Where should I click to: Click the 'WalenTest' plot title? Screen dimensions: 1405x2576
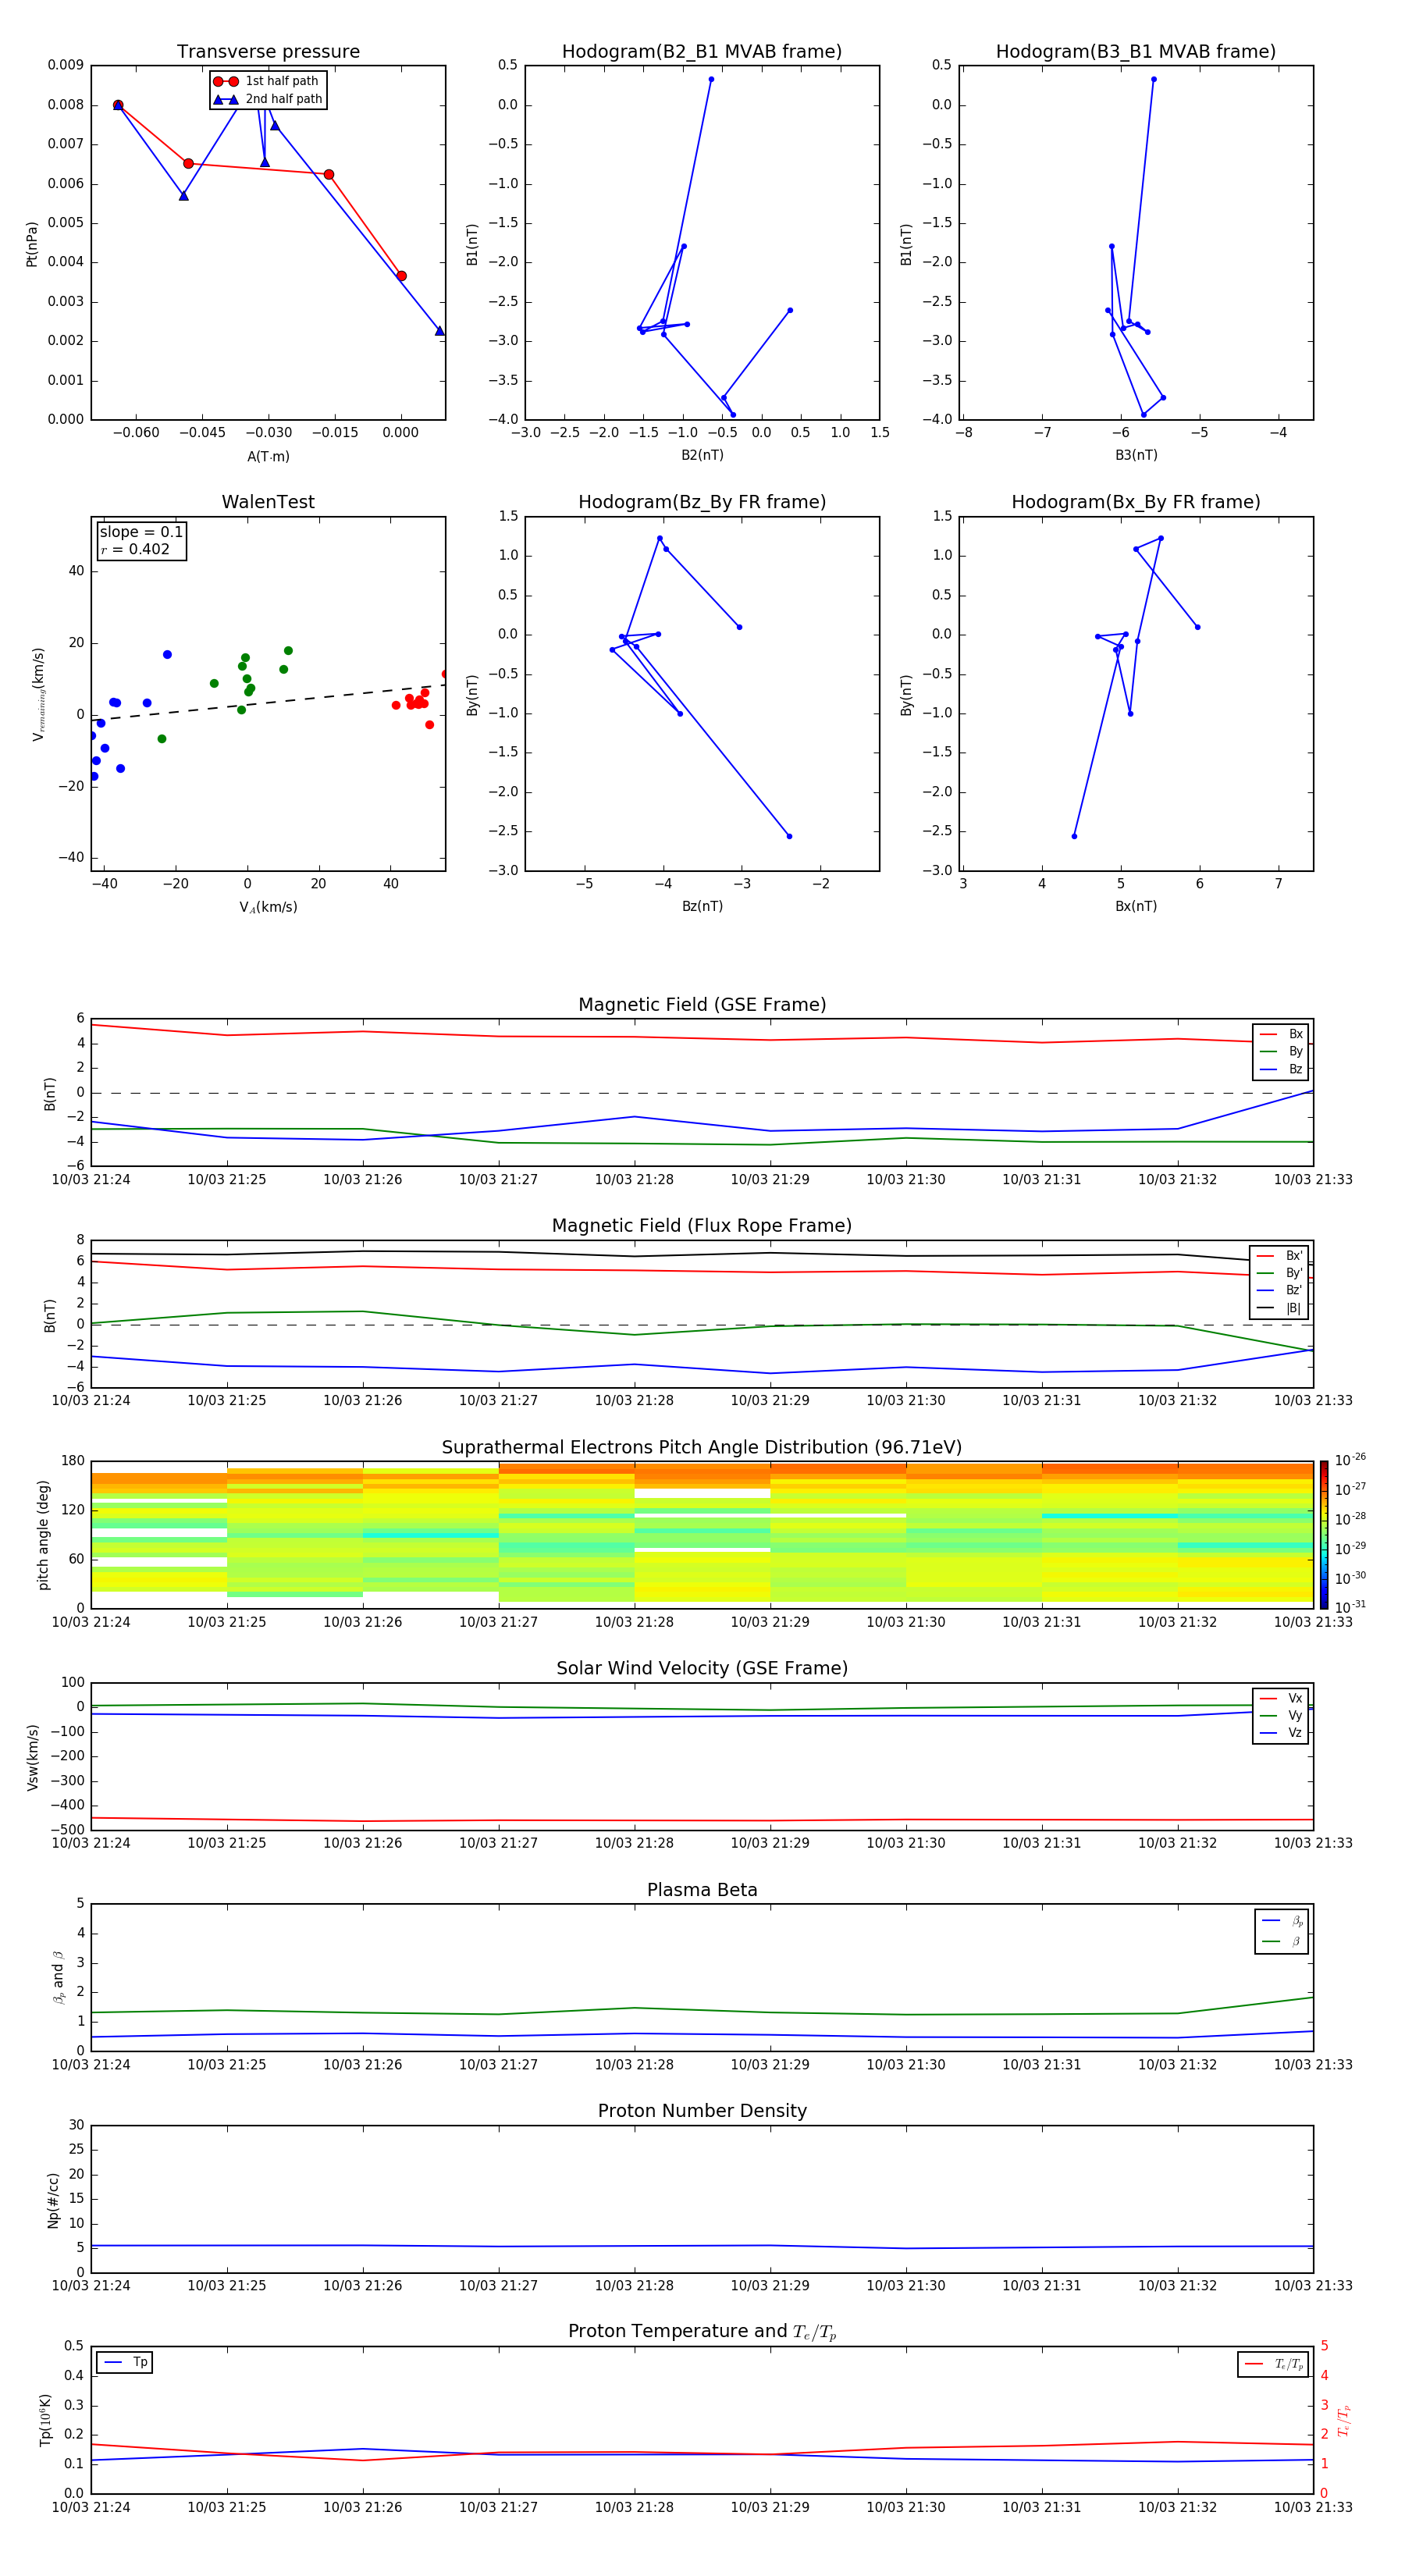(x=268, y=502)
